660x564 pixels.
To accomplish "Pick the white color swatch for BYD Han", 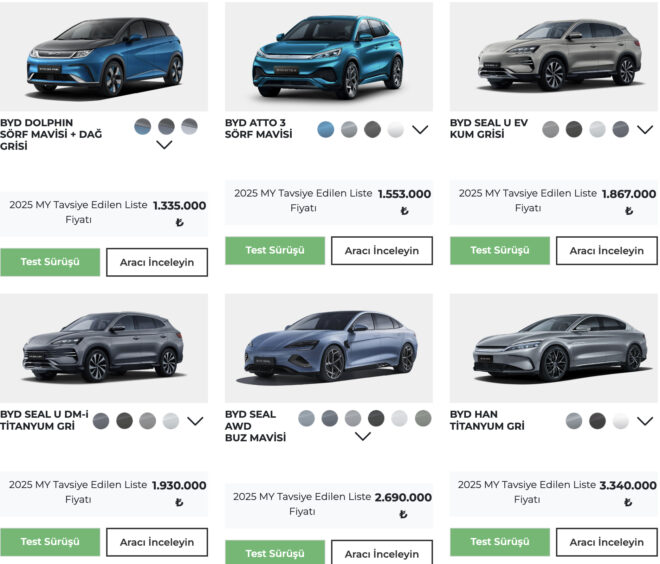I will tap(621, 421).
